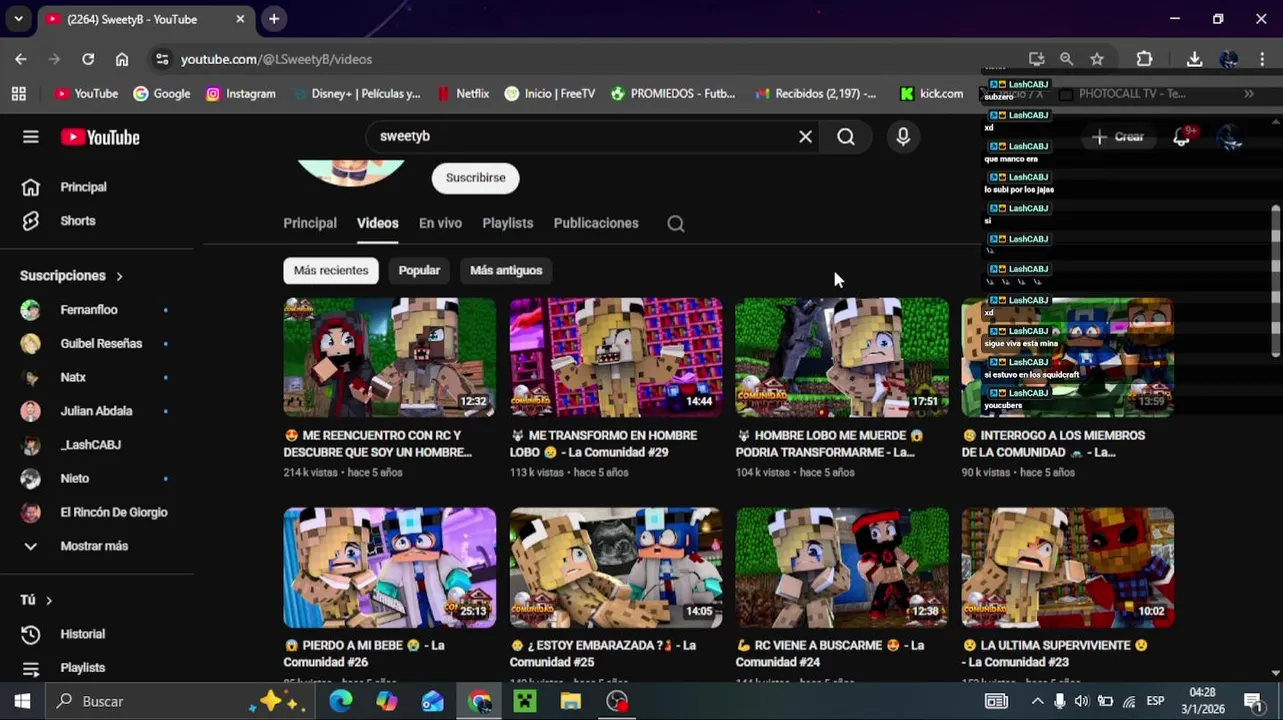Open the channel Playlists tab
The image size is (1283, 720).
(x=508, y=223)
